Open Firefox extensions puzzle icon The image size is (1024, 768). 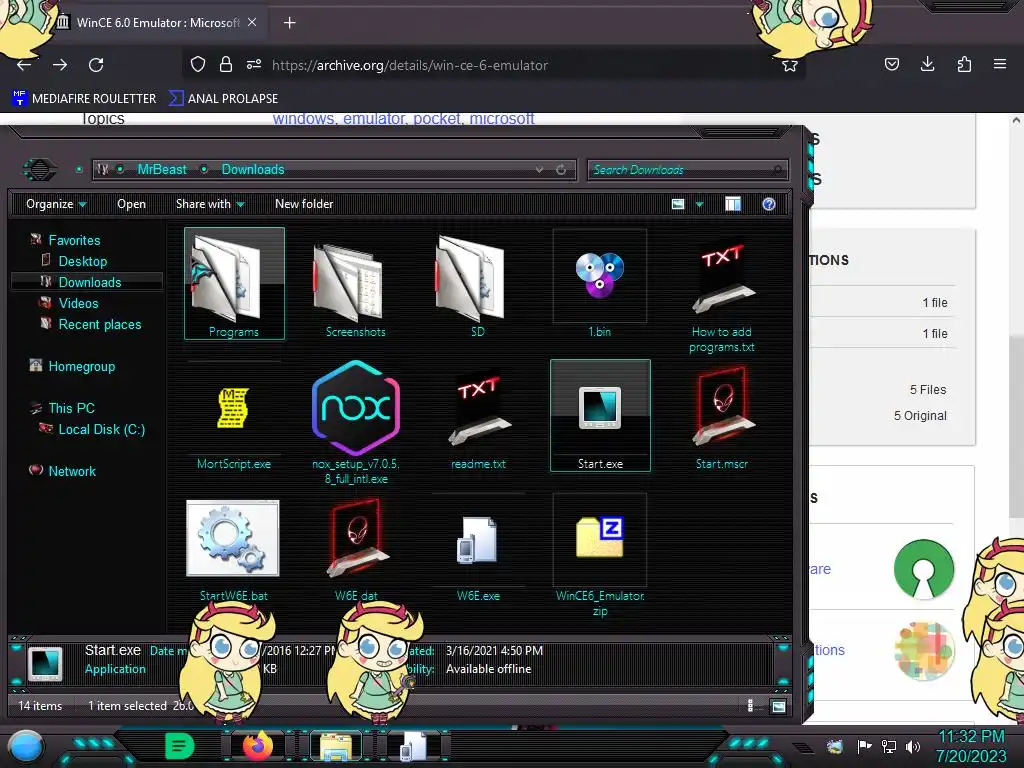pos(964,64)
